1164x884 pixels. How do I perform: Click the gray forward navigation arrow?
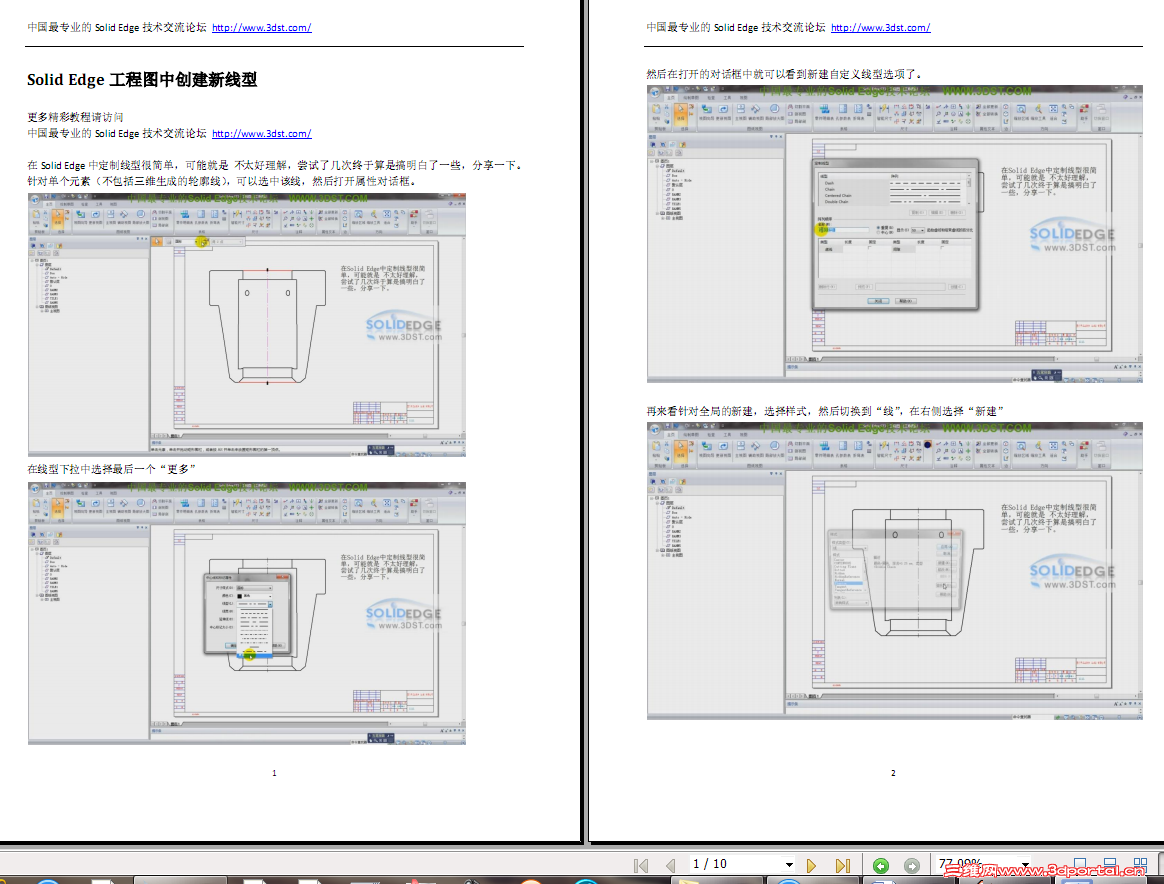[x=912, y=865]
